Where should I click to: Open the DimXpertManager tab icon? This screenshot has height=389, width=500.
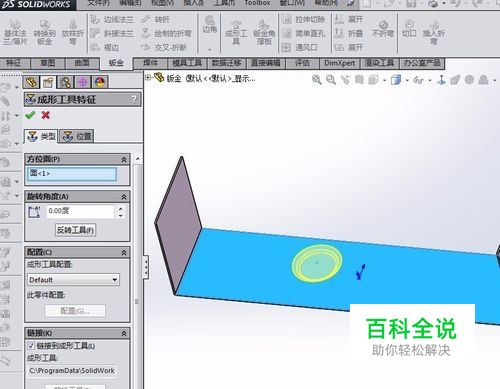click(x=83, y=82)
